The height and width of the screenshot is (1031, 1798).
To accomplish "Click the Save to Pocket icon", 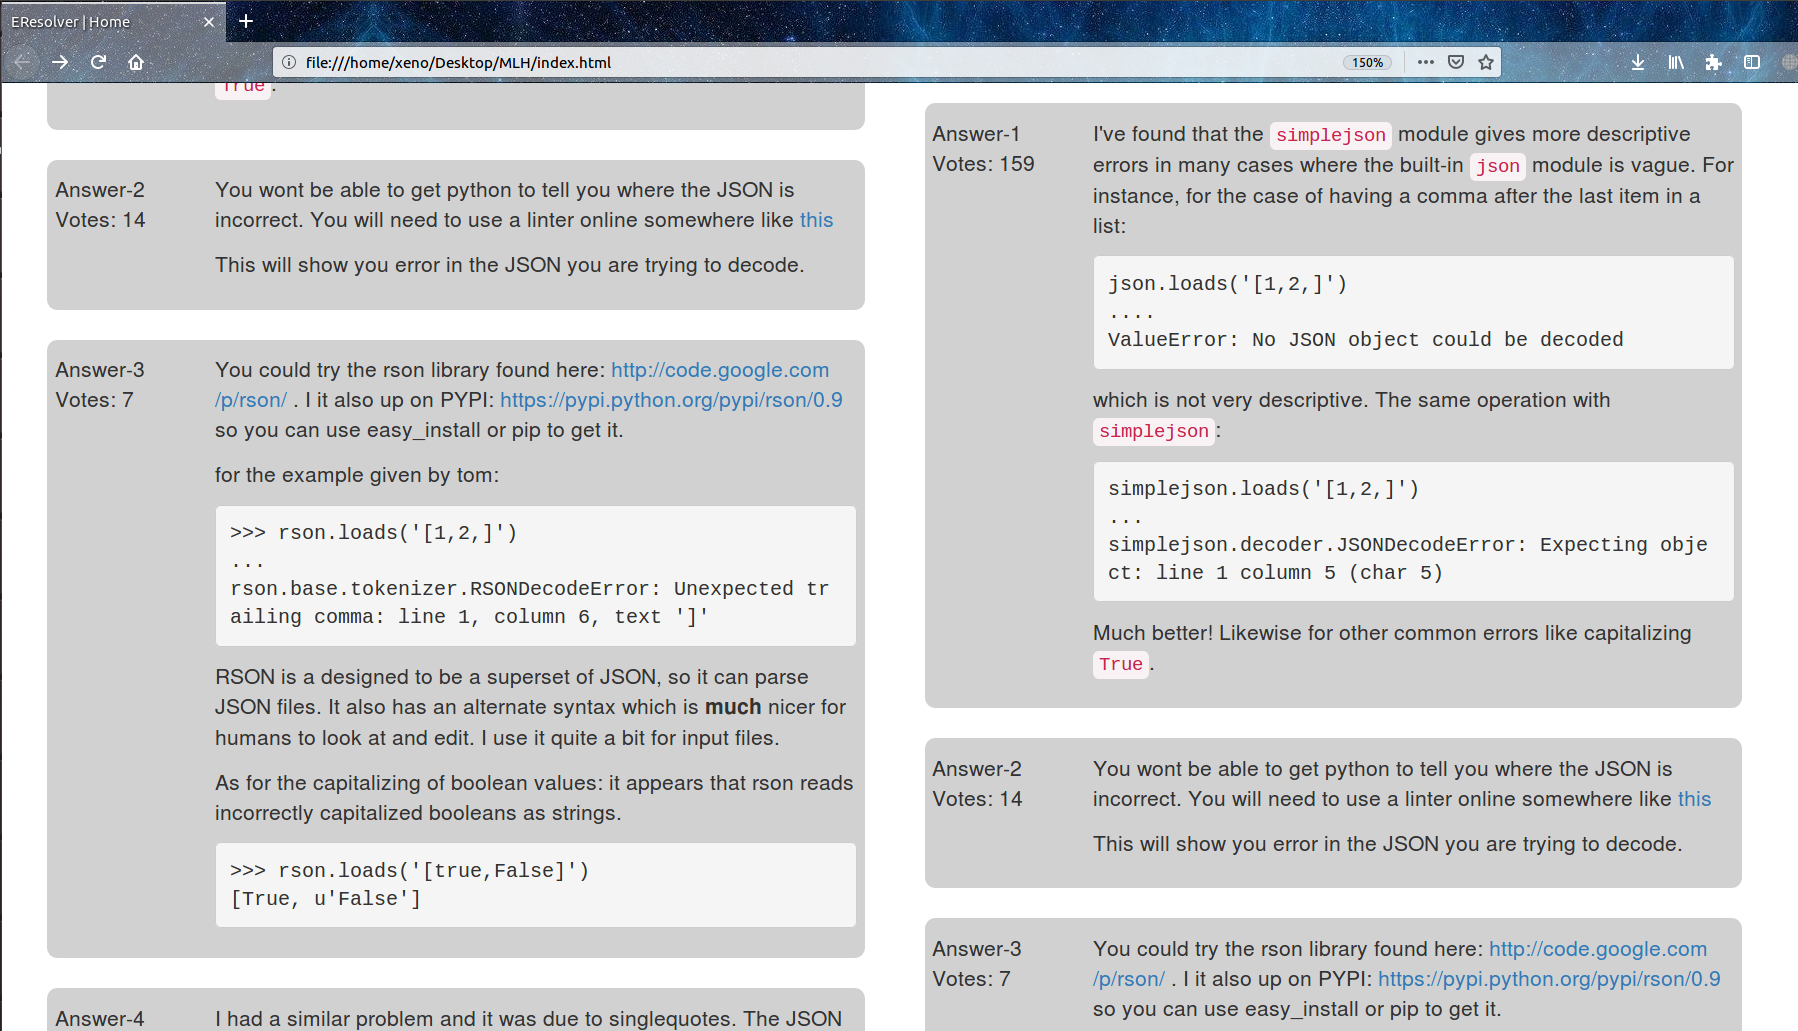I will pos(1456,62).
